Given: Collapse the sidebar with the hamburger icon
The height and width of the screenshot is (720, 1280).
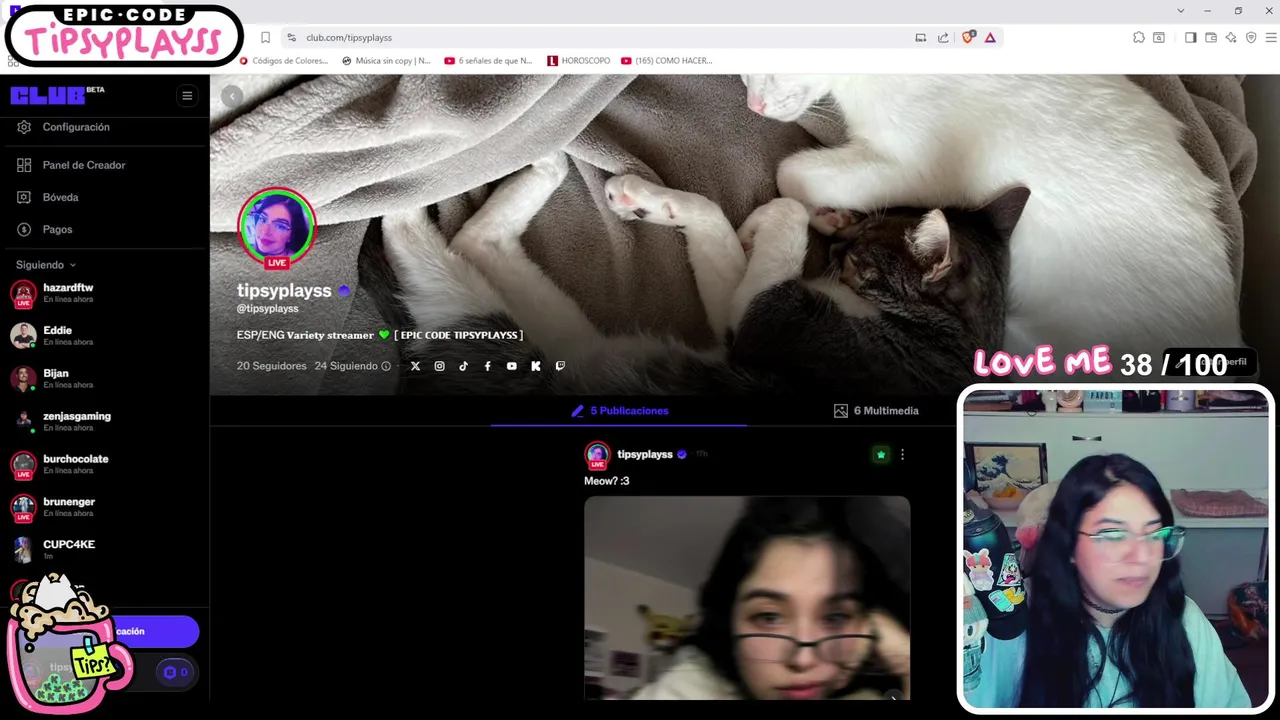Looking at the screenshot, I should pyautogui.click(x=186, y=96).
